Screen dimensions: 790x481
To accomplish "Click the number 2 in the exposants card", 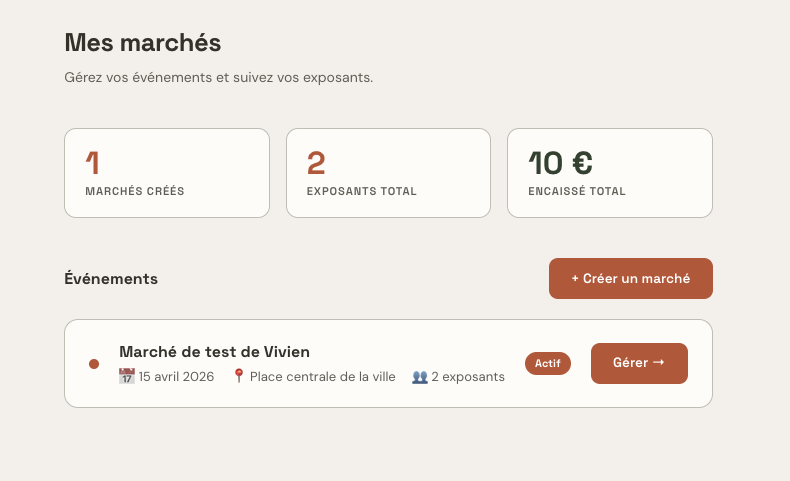I will click(316, 163).
